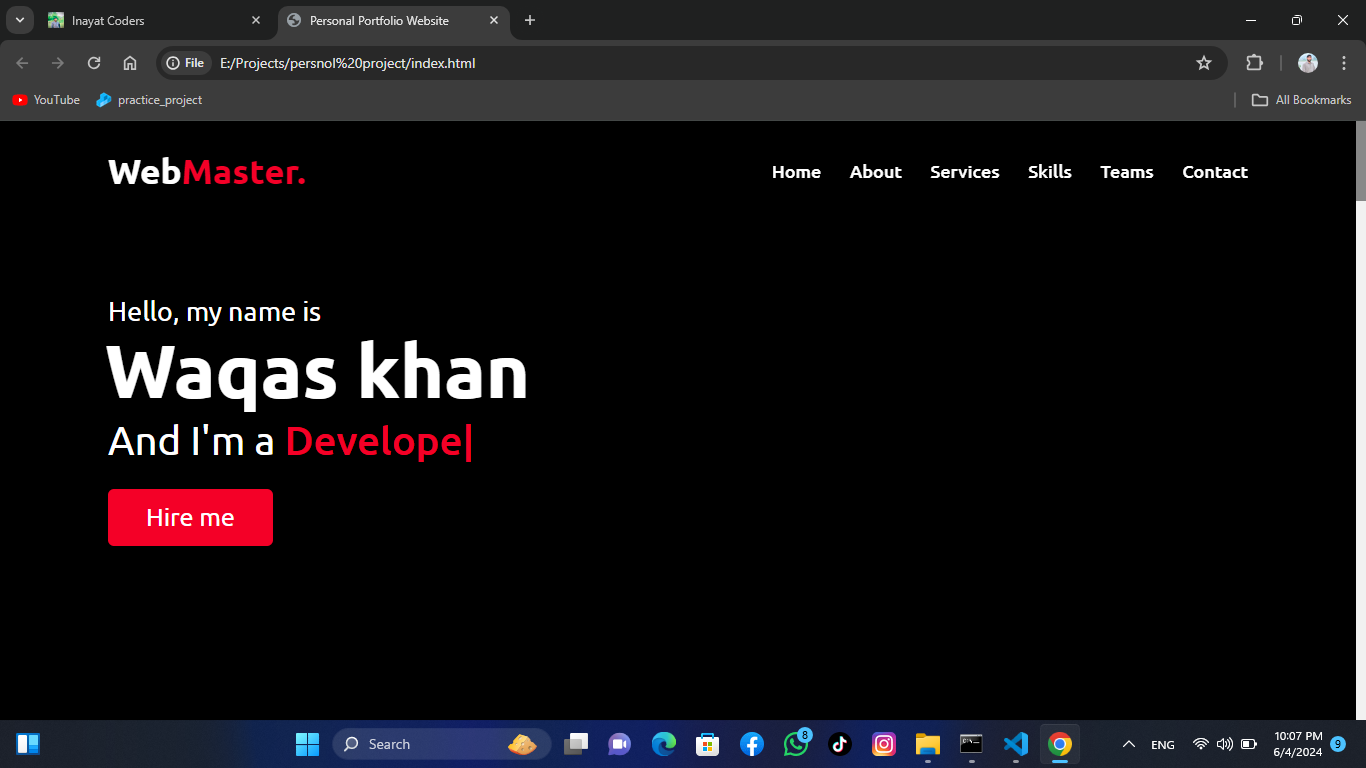Viewport: 1366px width, 768px height.
Task: Bookmark this page with the star icon
Action: point(1204,63)
